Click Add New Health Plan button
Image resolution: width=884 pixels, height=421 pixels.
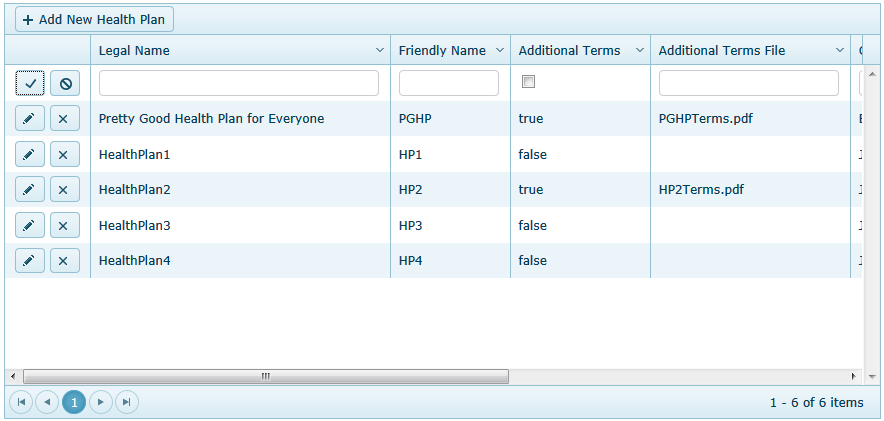click(94, 19)
